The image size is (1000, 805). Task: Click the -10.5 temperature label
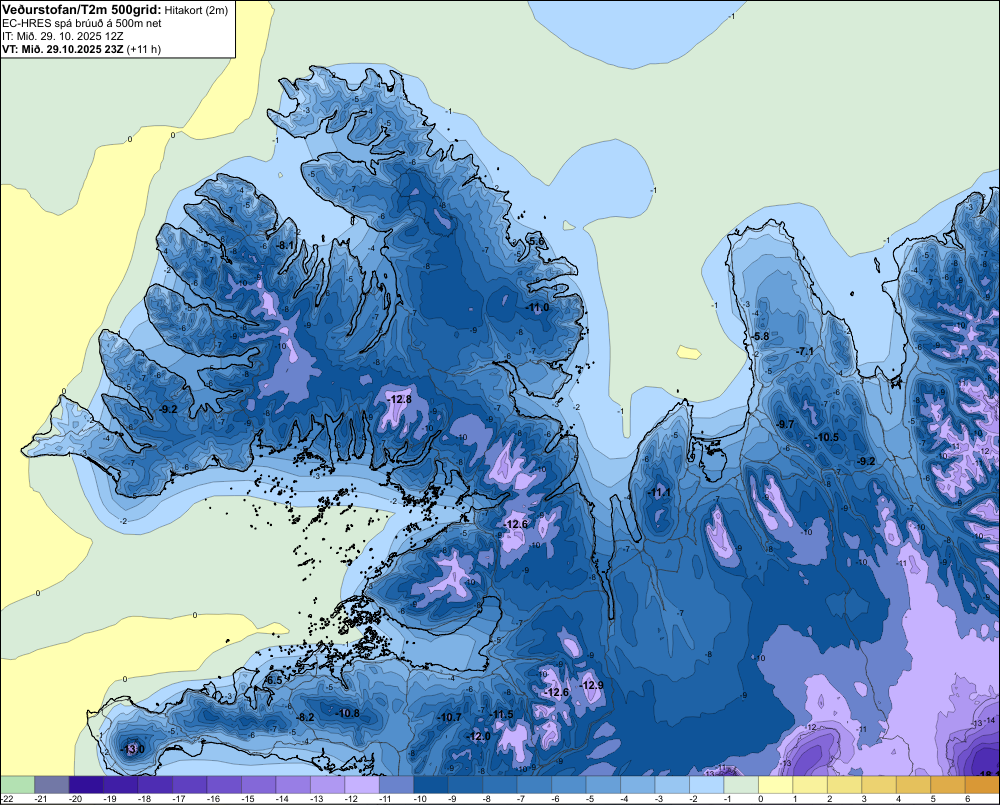point(827,438)
